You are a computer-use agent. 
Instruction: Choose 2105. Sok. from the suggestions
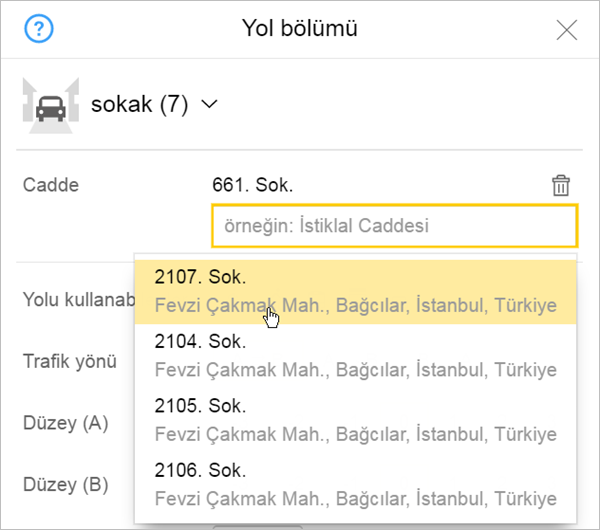click(x=355, y=421)
